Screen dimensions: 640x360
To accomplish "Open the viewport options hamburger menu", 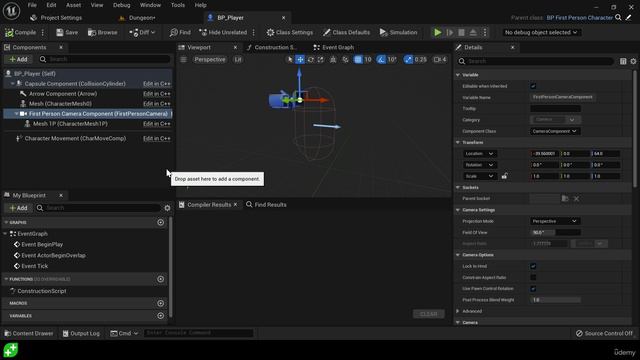I will [x=184, y=60].
